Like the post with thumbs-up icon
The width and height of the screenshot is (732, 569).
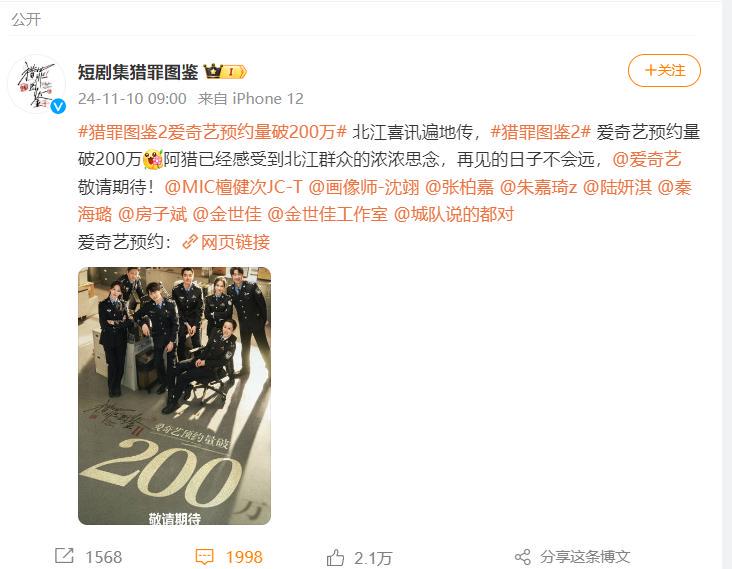click(335, 557)
